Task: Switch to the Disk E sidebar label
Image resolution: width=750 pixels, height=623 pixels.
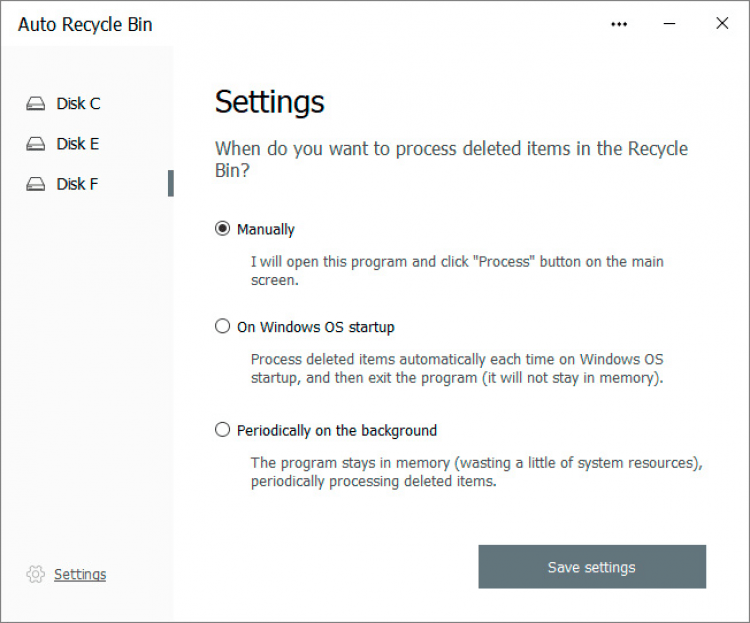Action: coord(77,144)
